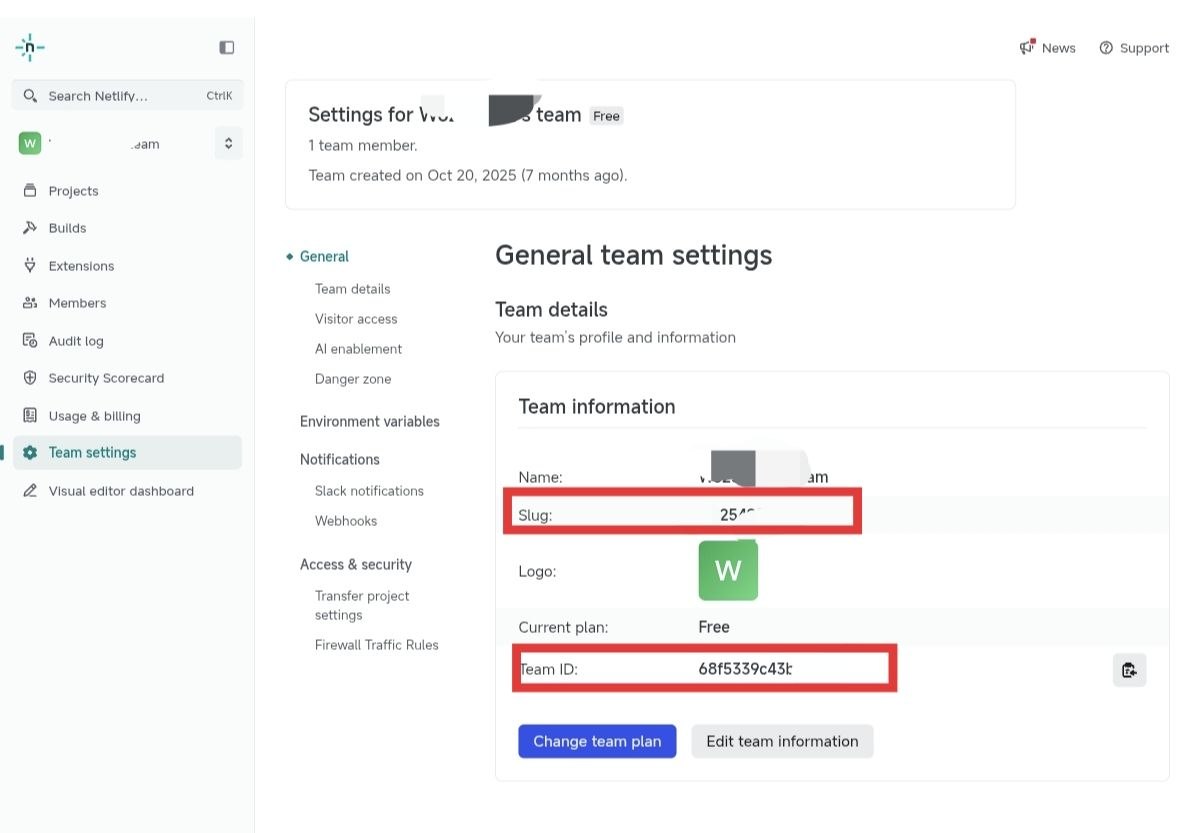Click the Free plan badge in header
The image size is (1199, 833).
coord(606,116)
